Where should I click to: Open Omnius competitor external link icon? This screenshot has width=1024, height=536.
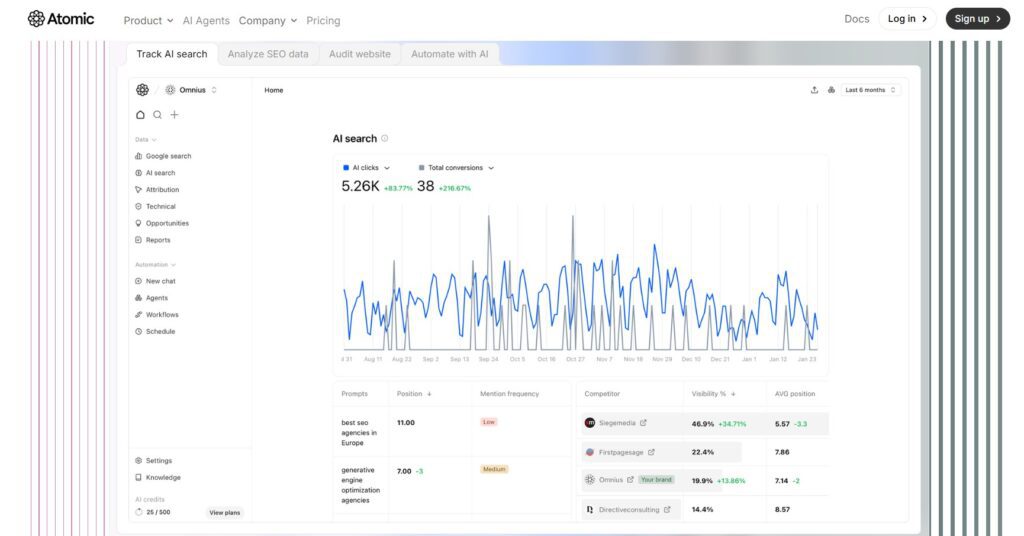[x=630, y=480]
